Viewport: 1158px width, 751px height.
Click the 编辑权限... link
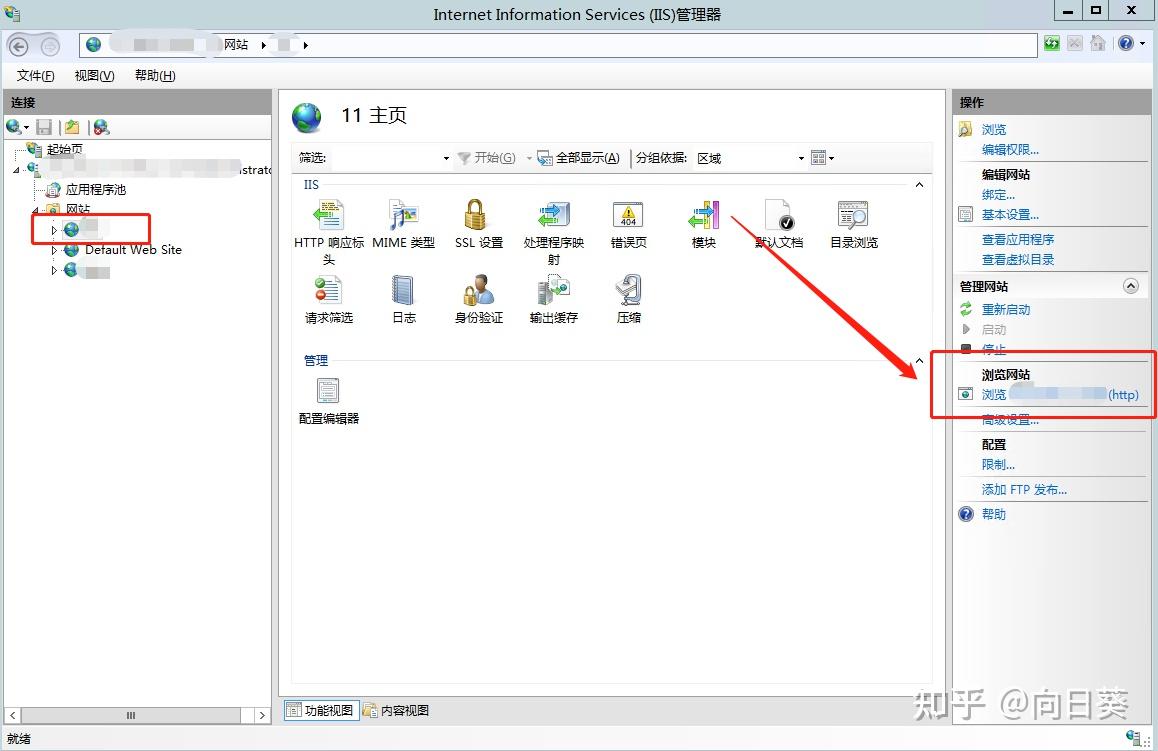tap(1010, 149)
